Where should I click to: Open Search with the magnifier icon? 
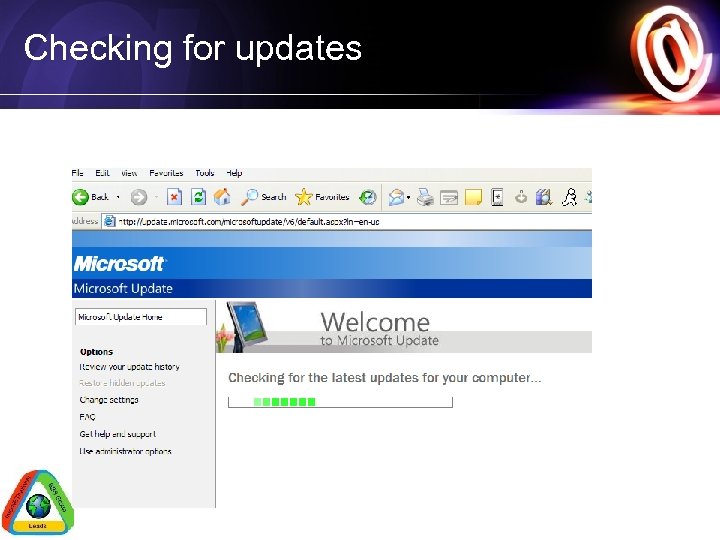[x=264, y=197]
